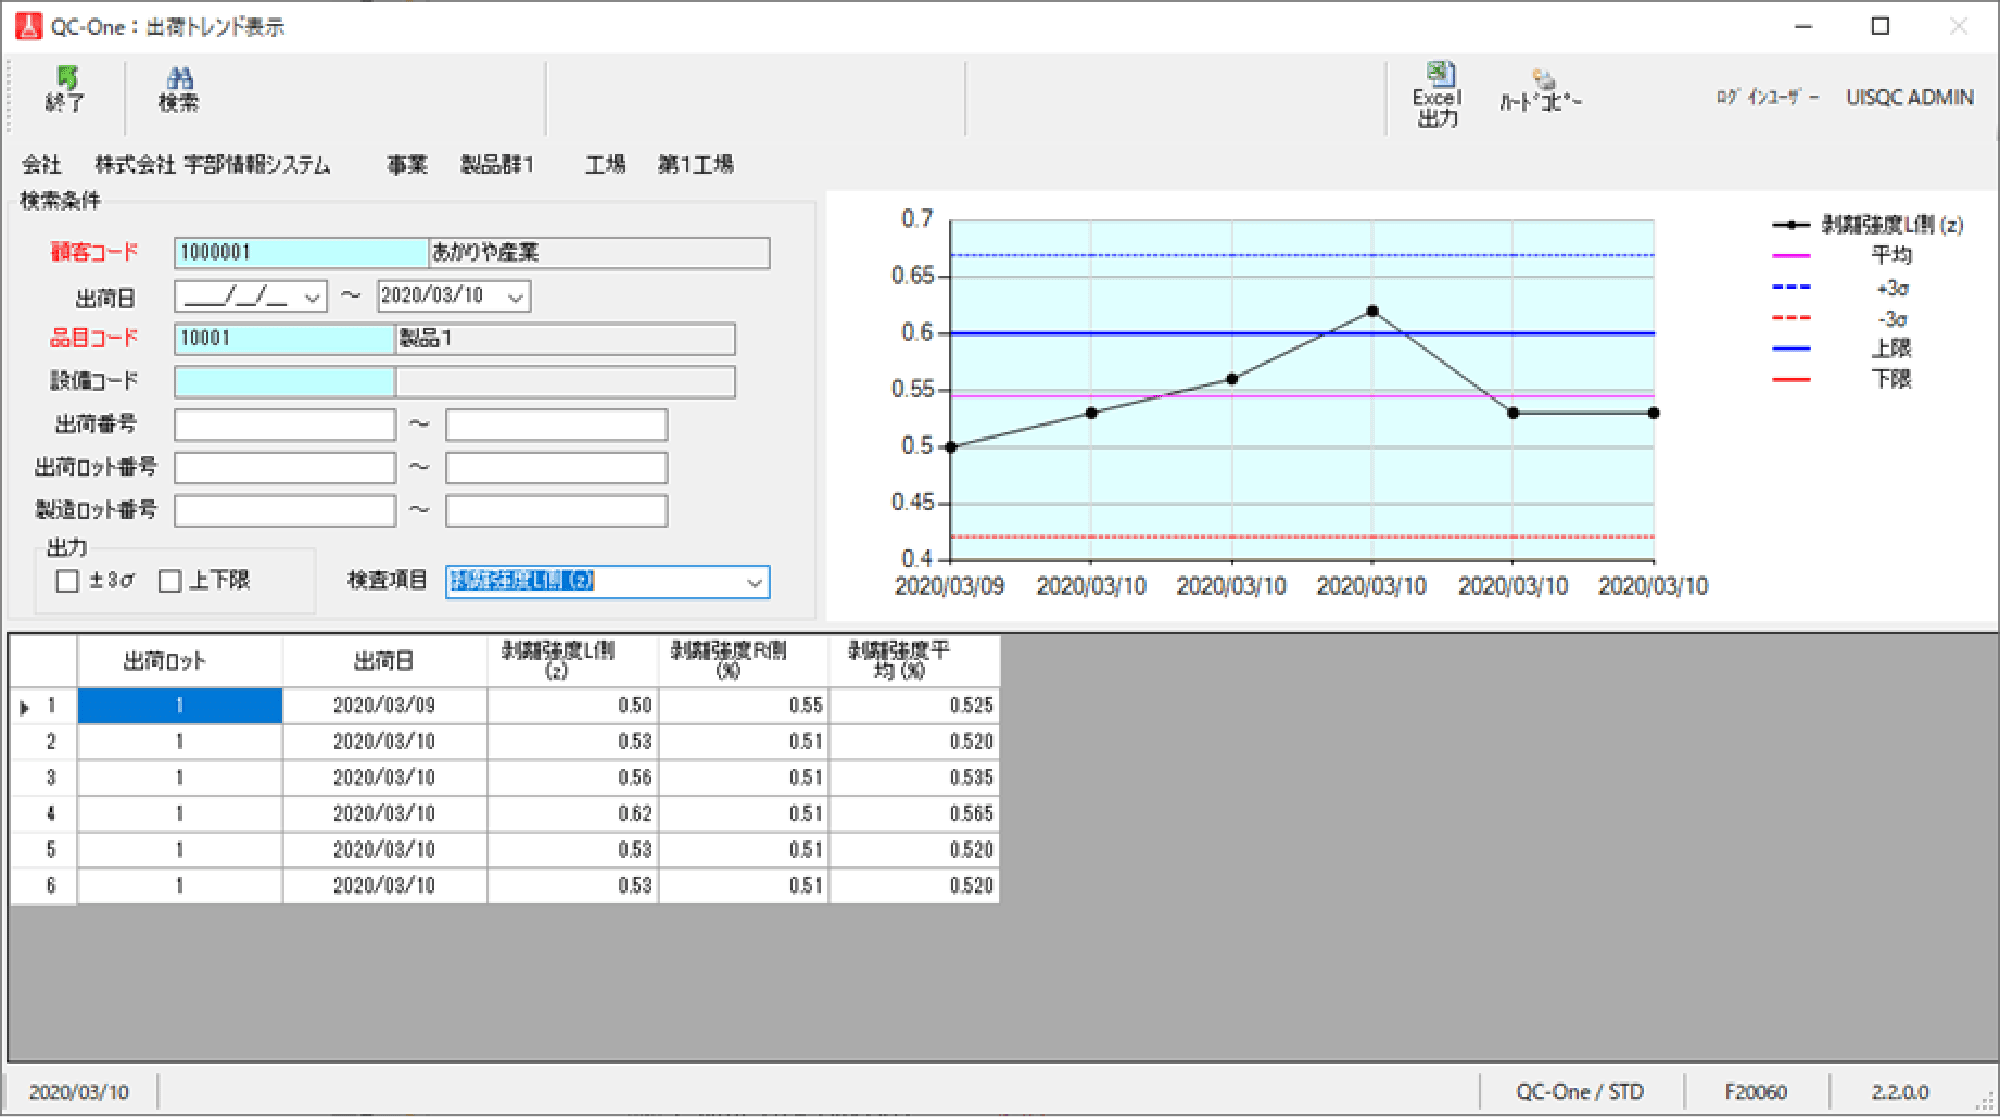Enable the 上下限 limits checkbox
Screen dimensions: 2000x1117
coord(171,581)
